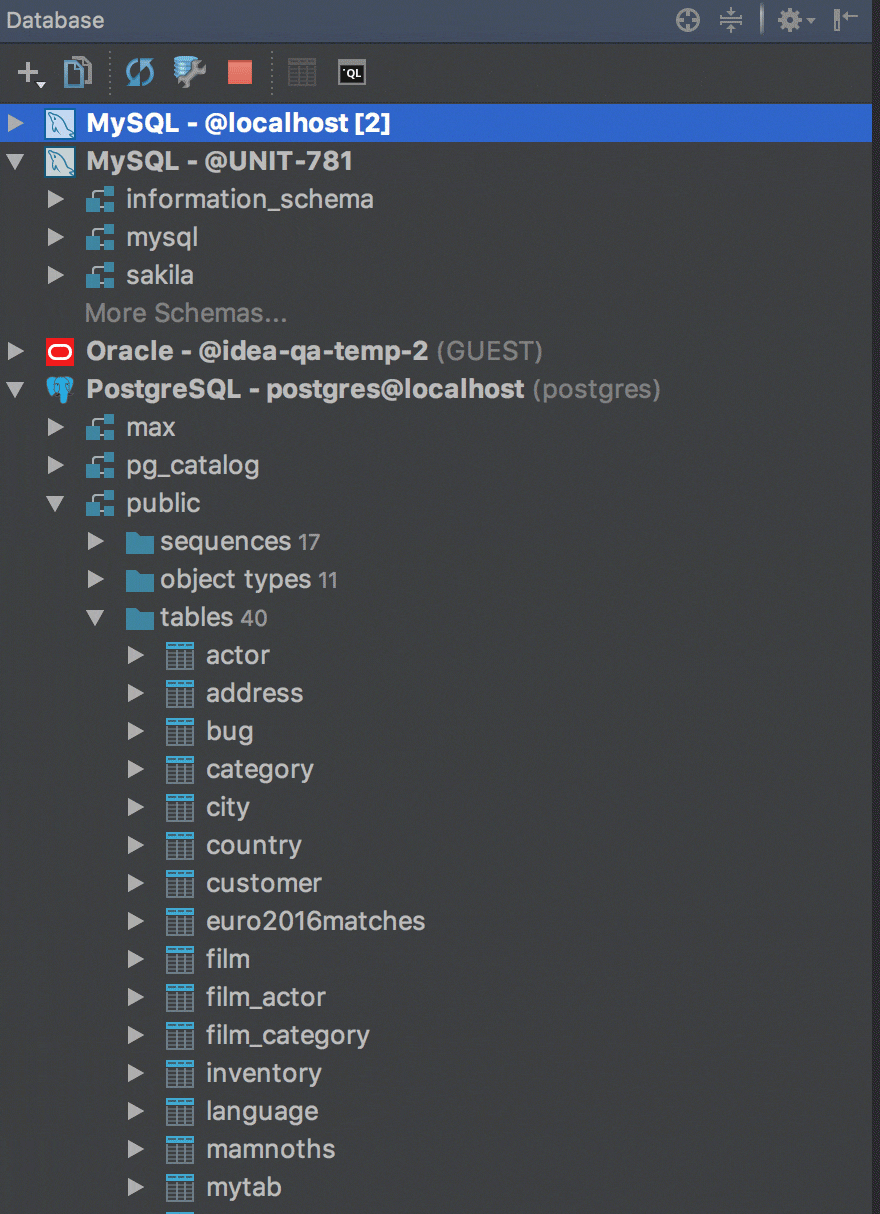The image size is (880, 1214).
Task: Open the data source properties wrench icon
Action: pyautogui.click(x=189, y=72)
